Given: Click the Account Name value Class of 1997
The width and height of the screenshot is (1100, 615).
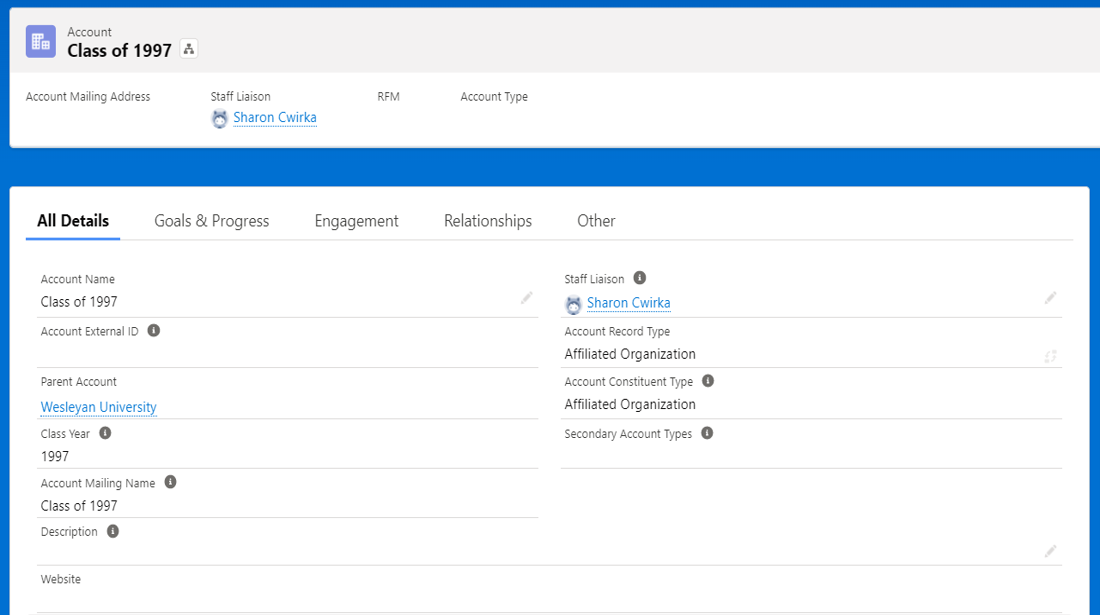Looking at the screenshot, I should click(x=79, y=302).
